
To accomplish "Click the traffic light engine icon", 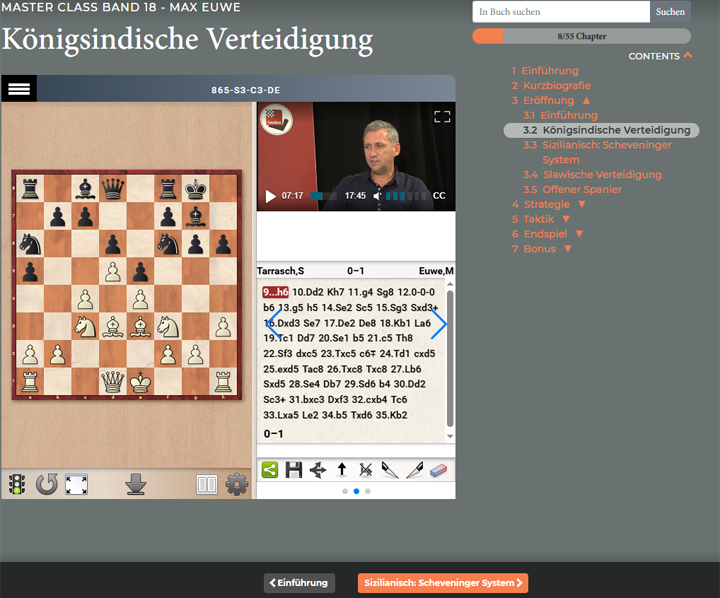I will tap(17, 485).
